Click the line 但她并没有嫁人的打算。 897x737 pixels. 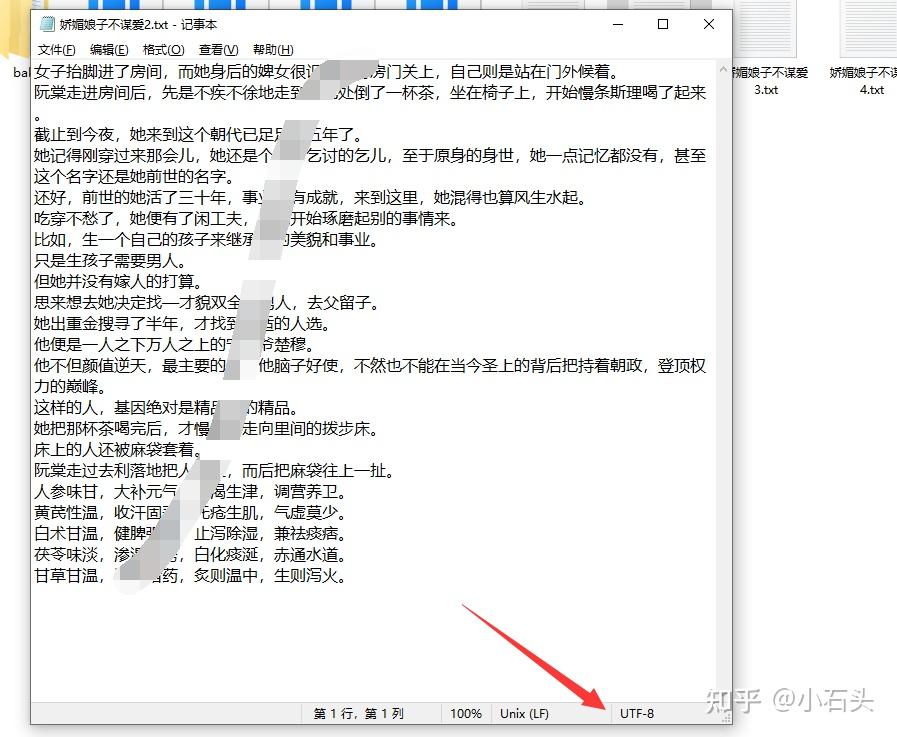tap(118, 282)
